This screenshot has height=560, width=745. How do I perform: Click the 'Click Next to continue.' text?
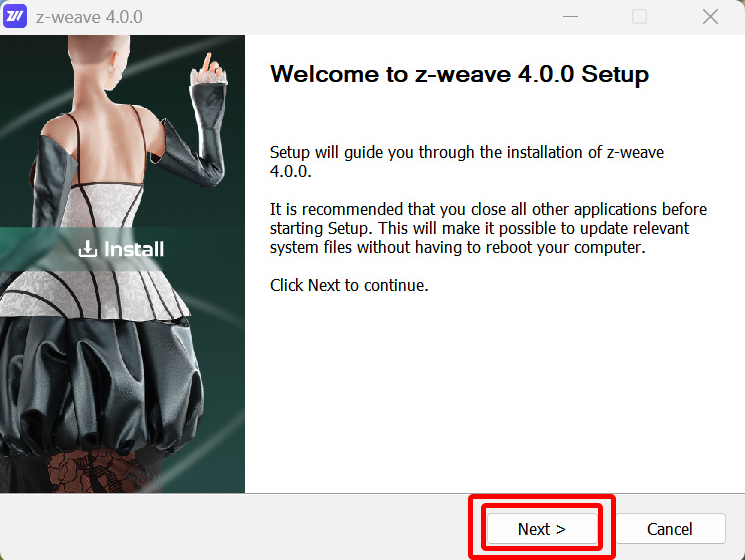[349, 285]
